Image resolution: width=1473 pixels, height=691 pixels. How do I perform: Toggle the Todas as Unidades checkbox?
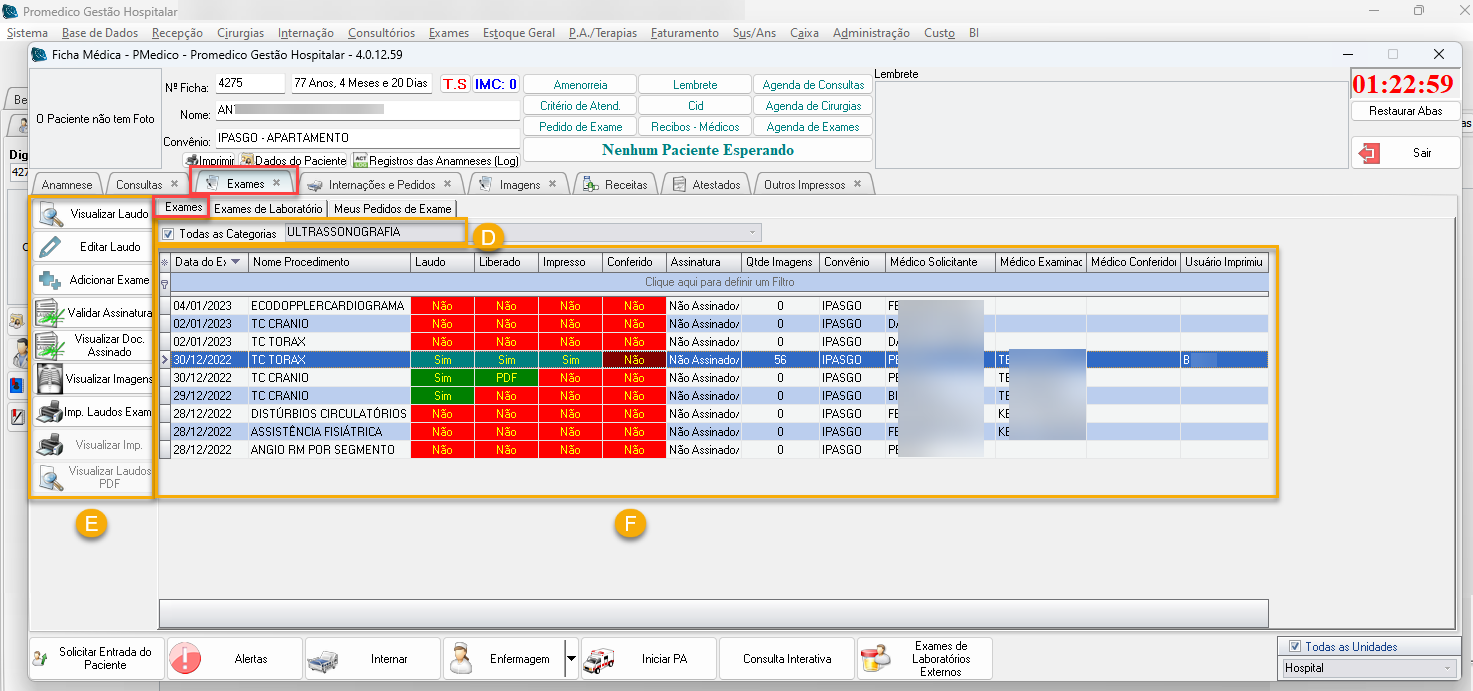click(1295, 646)
